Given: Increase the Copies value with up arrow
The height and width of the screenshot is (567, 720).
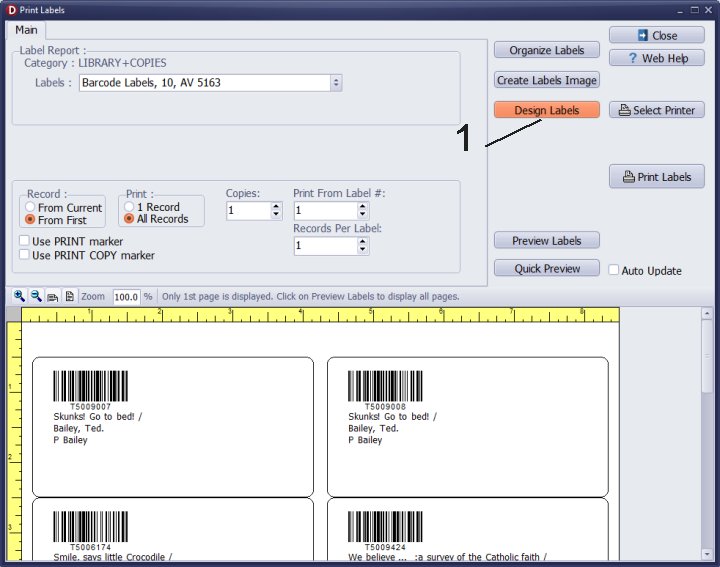Looking at the screenshot, I should coord(276,206).
